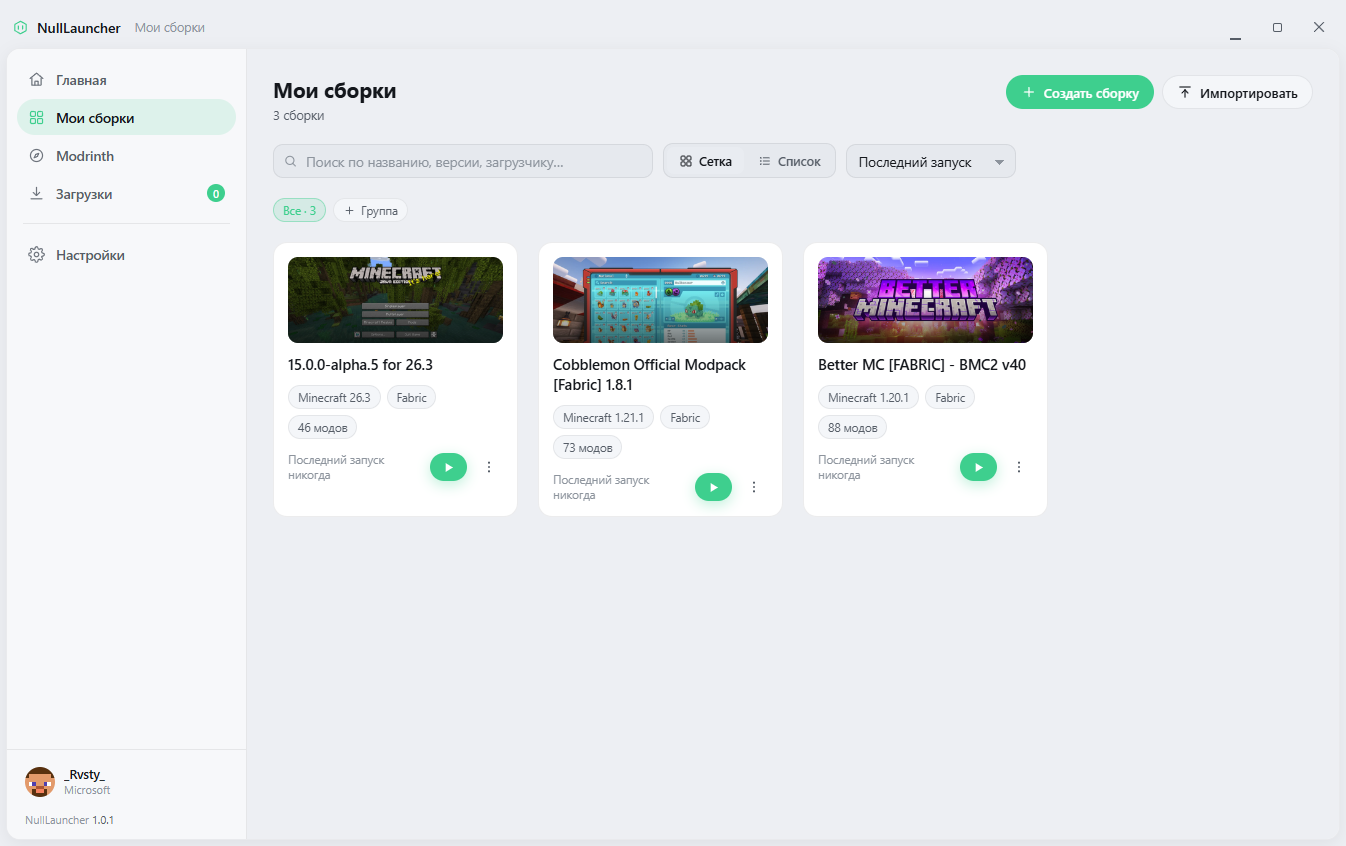Click the downloads count badge

click(x=216, y=194)
